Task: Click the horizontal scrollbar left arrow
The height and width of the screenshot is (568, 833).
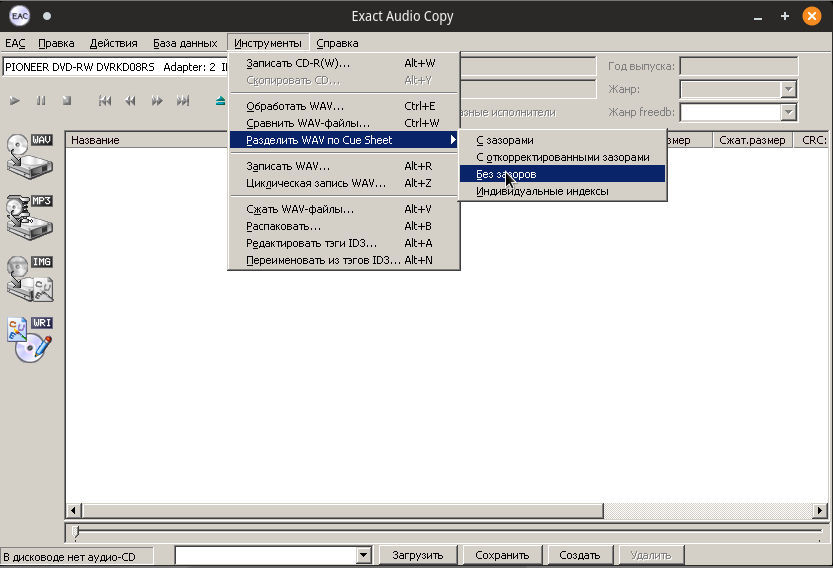Action: pos(73,511)
